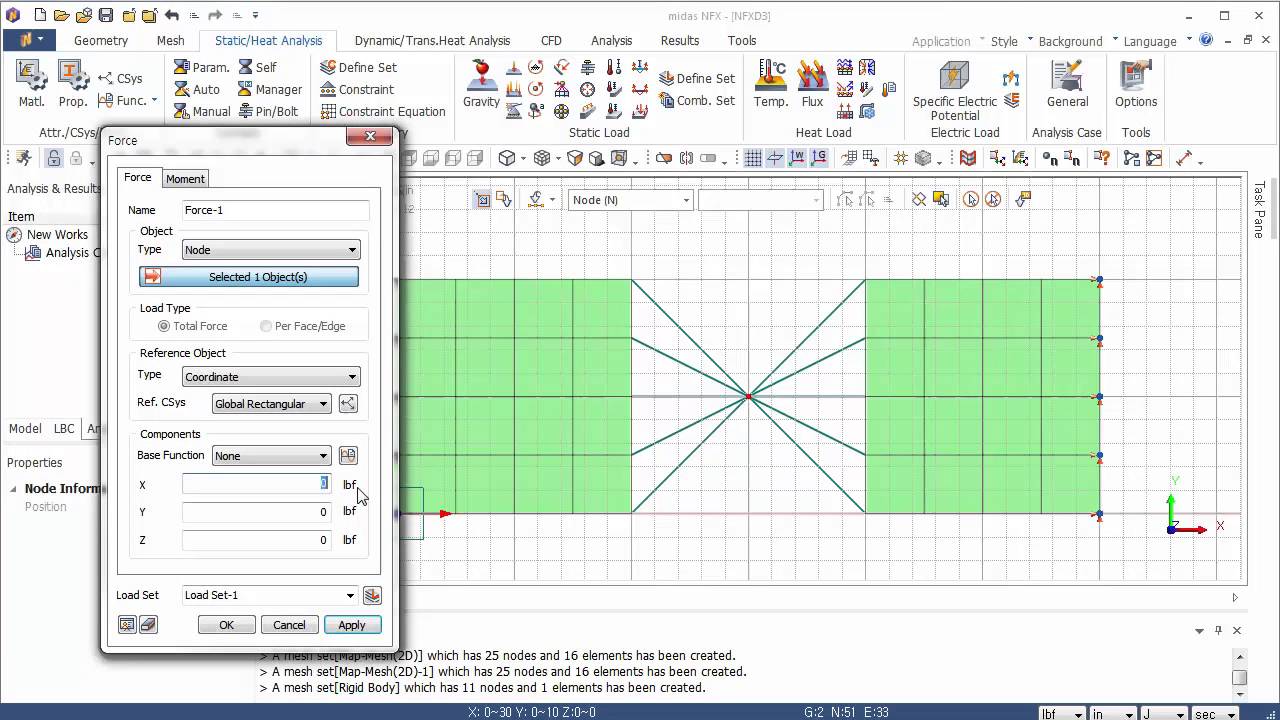Open the Language menu
The image size is (1280, 720).
coord(1150,41)
